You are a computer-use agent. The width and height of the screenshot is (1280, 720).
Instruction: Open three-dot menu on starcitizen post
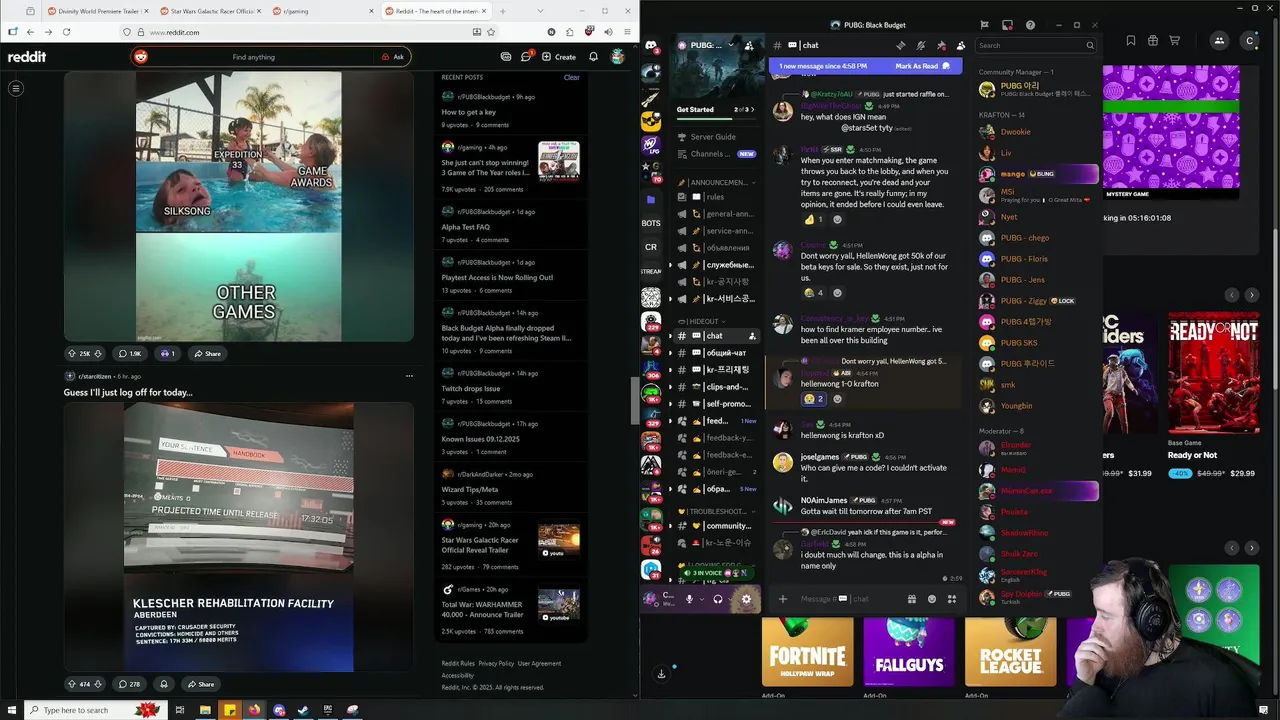409,376
